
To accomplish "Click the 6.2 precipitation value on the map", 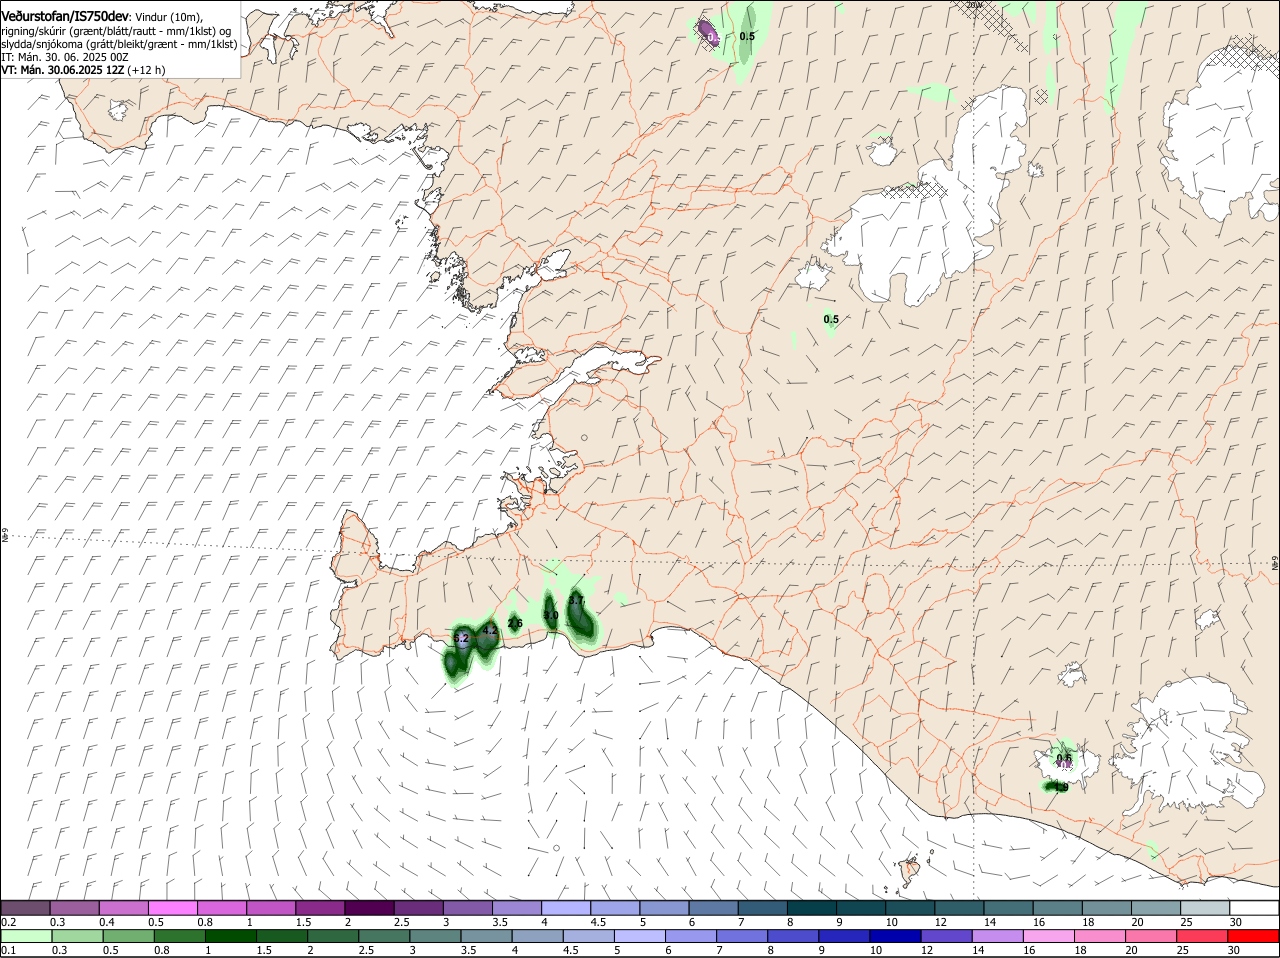I will [461, 638].
